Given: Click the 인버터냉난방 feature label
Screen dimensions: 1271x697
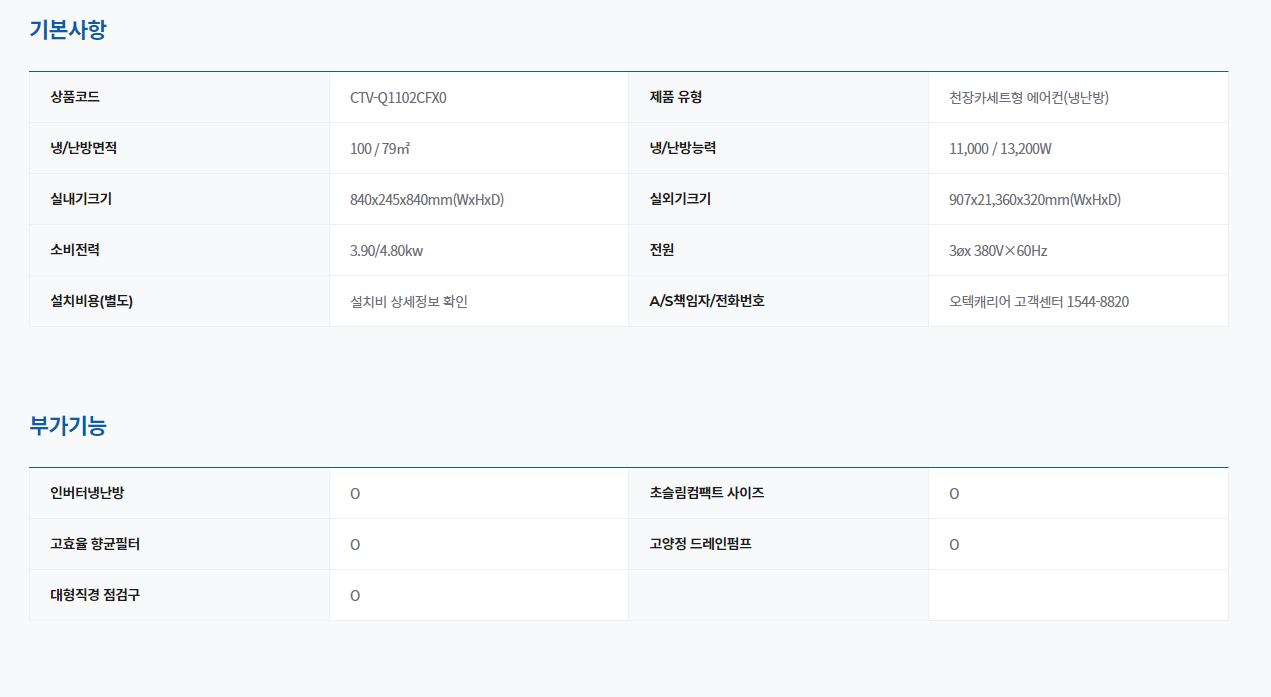Looking at the screenshot, I should click(87, 493).
